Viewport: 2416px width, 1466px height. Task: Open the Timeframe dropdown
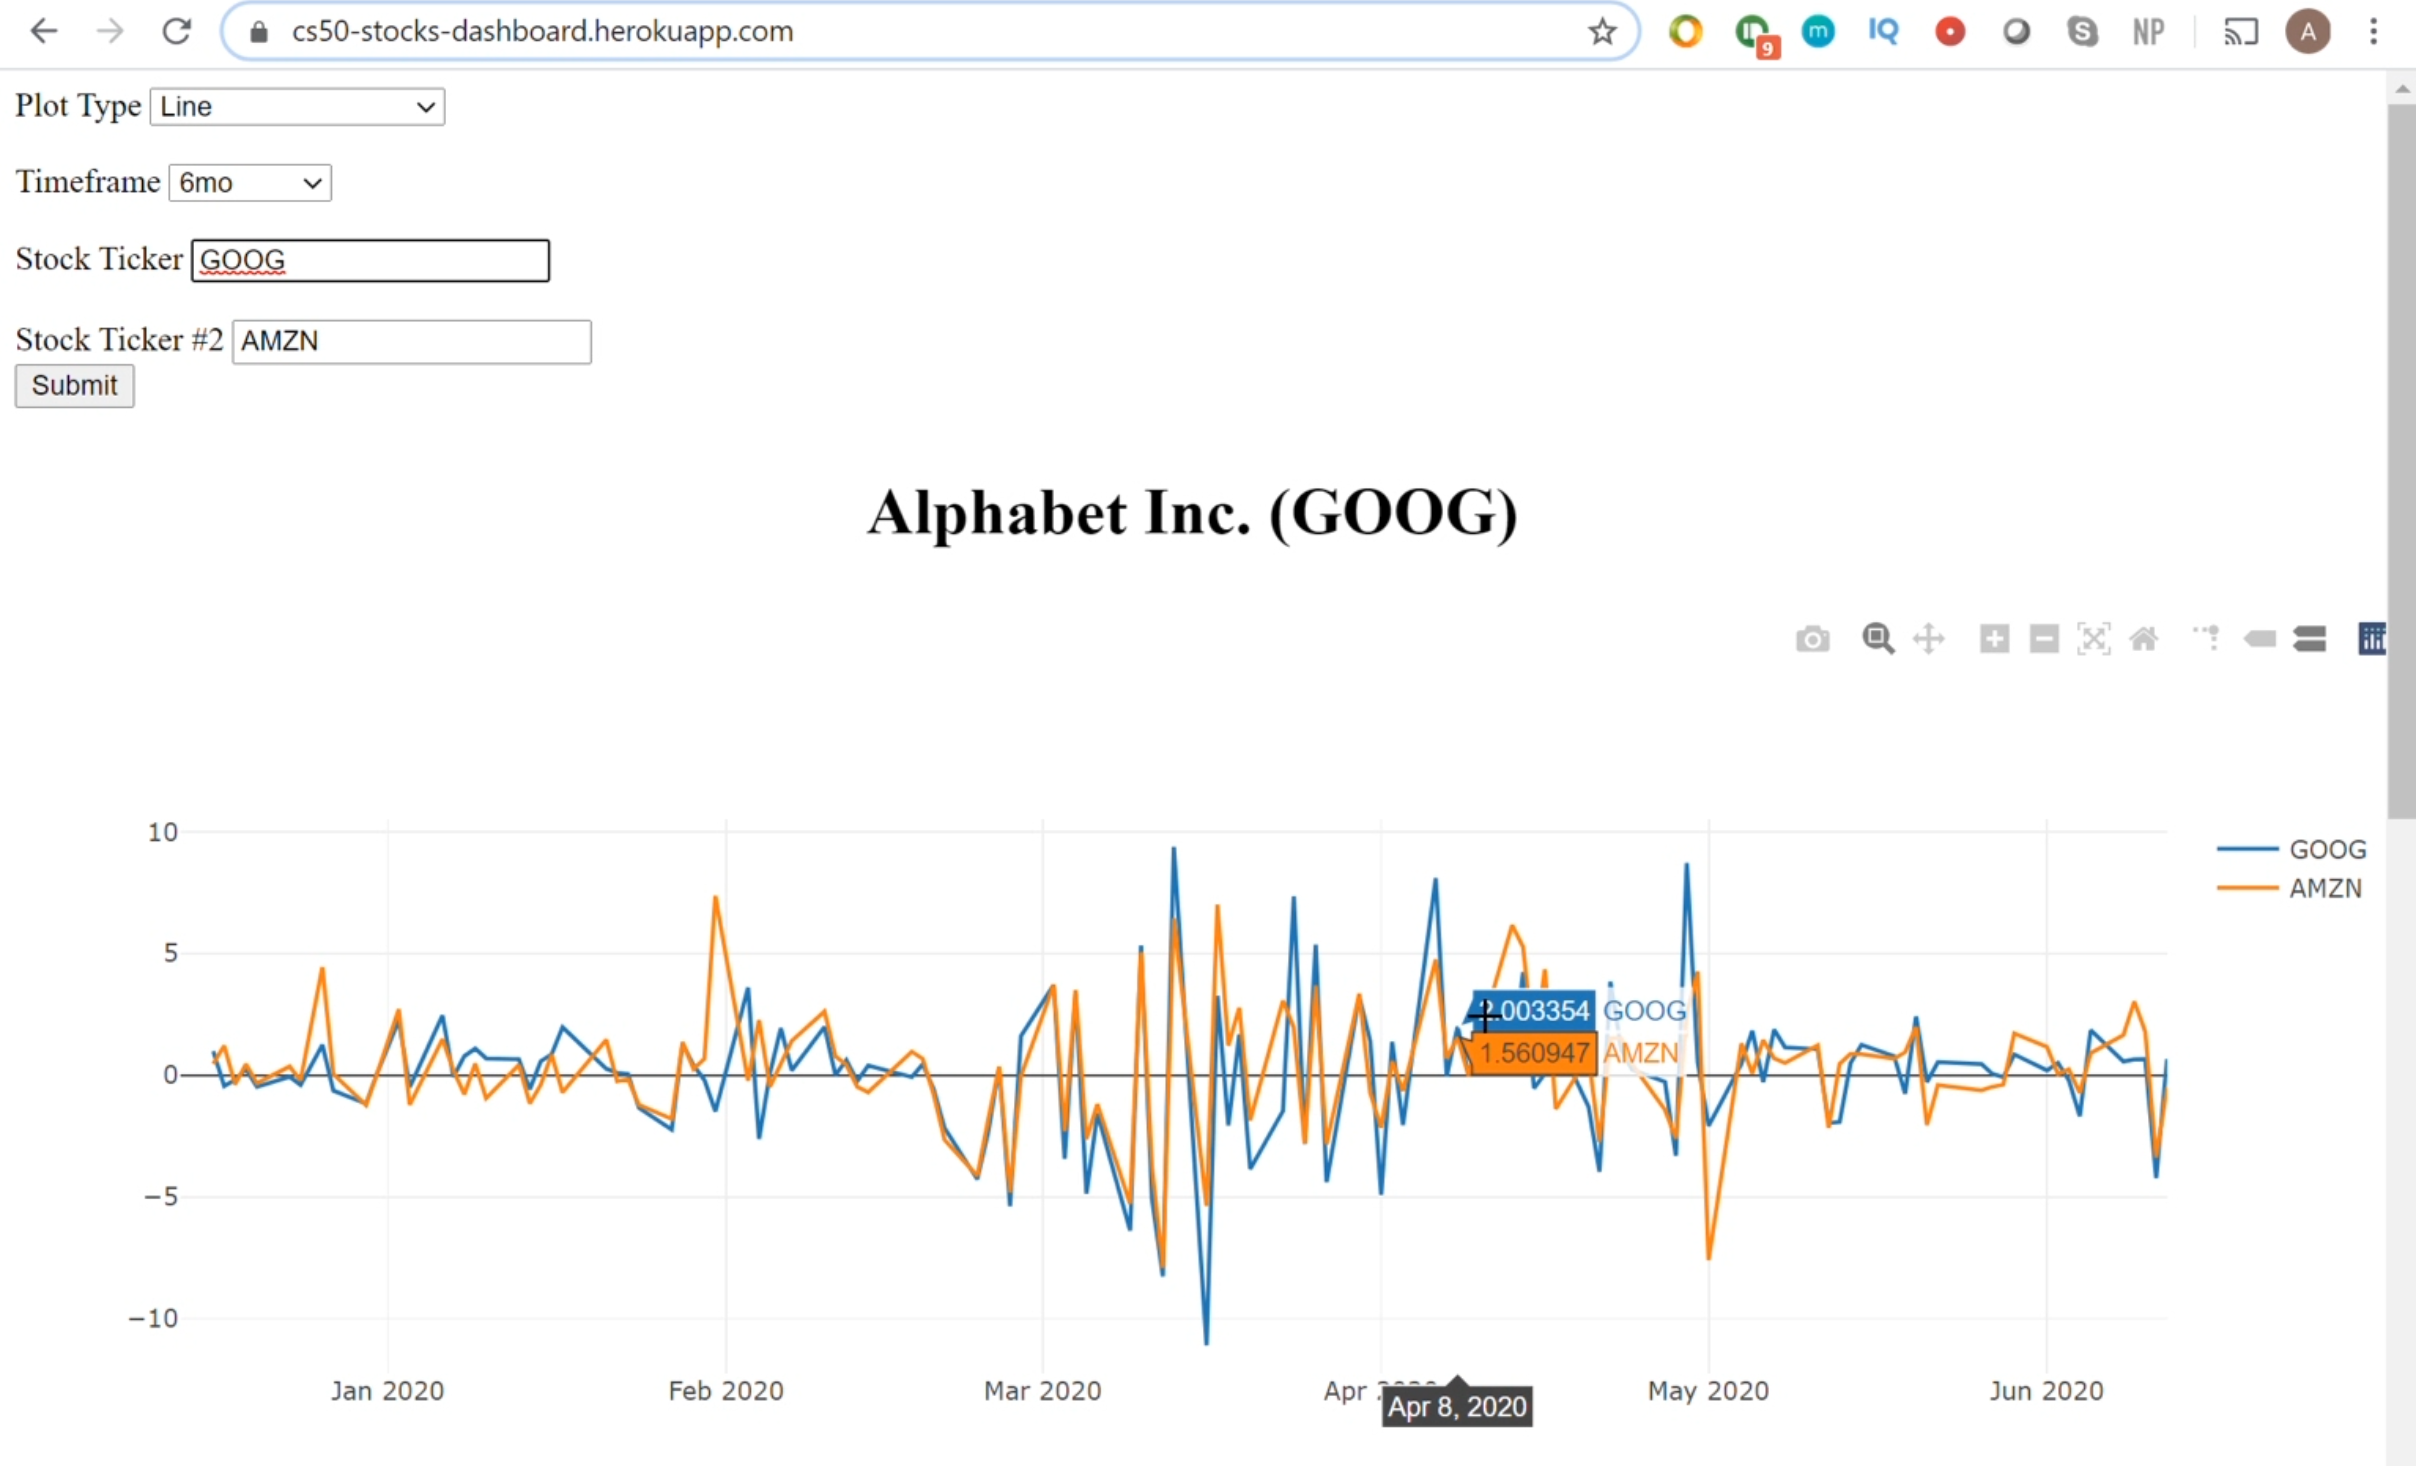click(x=249, y=182)
